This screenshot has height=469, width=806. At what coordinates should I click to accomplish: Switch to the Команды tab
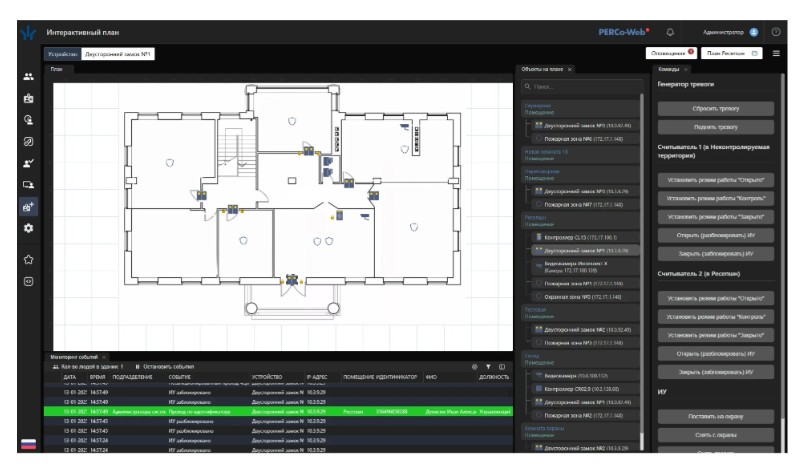(668, 69)
